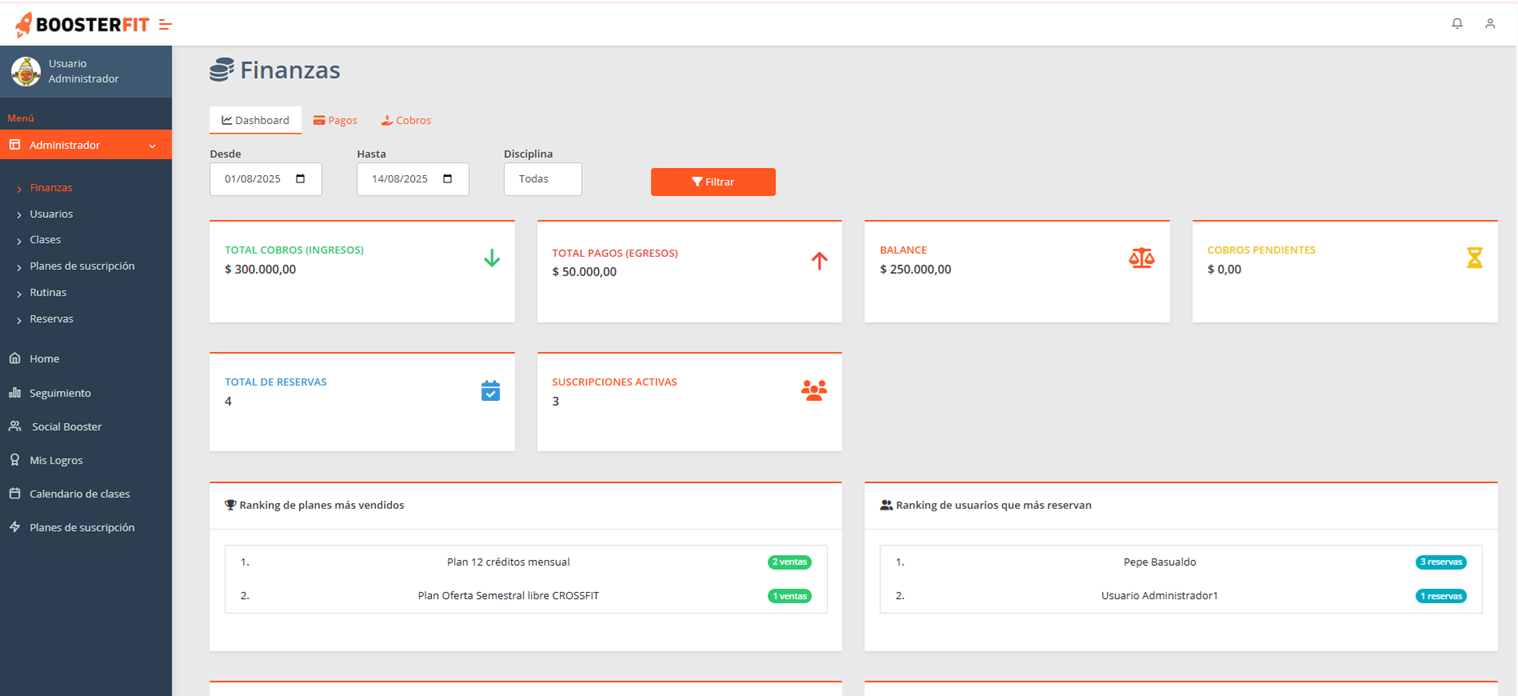Screen dimensions: 1518x696
Task: Click the $ 250.000,00 balance value
Action: coord(915,269)
